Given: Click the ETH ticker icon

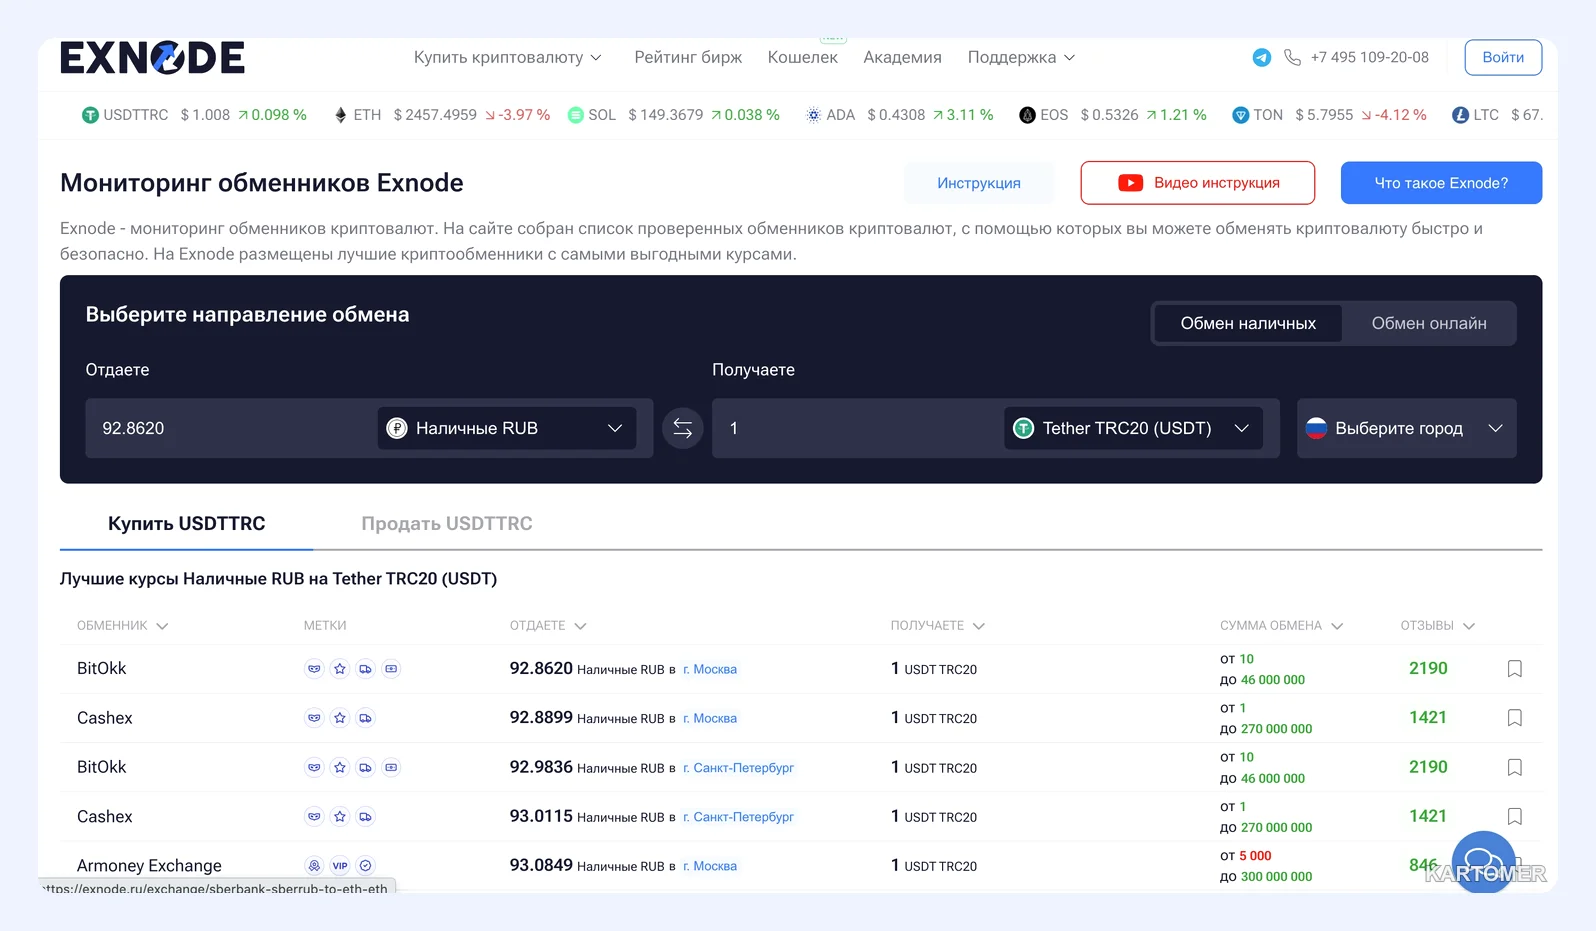Looking at the screenshot, I should 341,115.
